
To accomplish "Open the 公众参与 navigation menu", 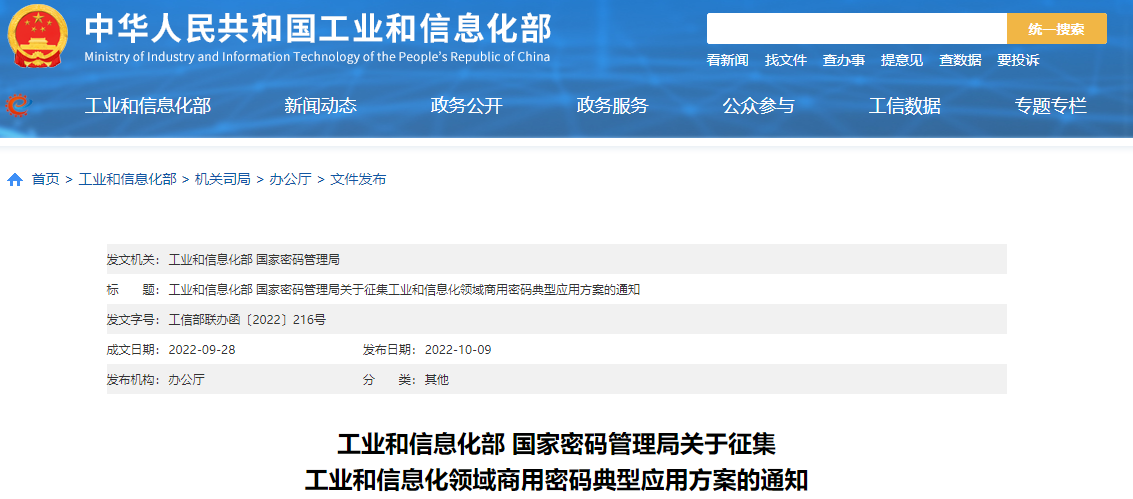I will (x=759, y=106).
